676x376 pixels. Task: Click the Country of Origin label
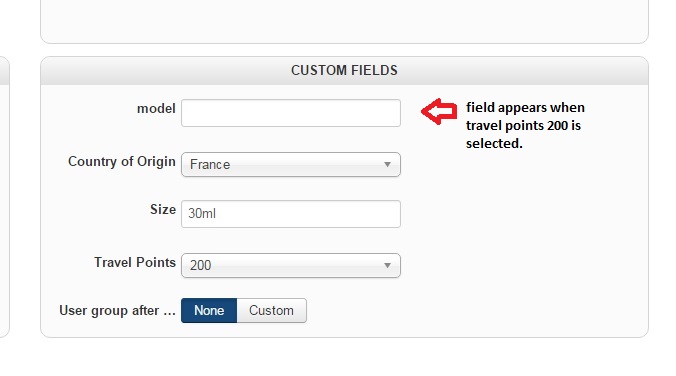[x=122, y=161]
